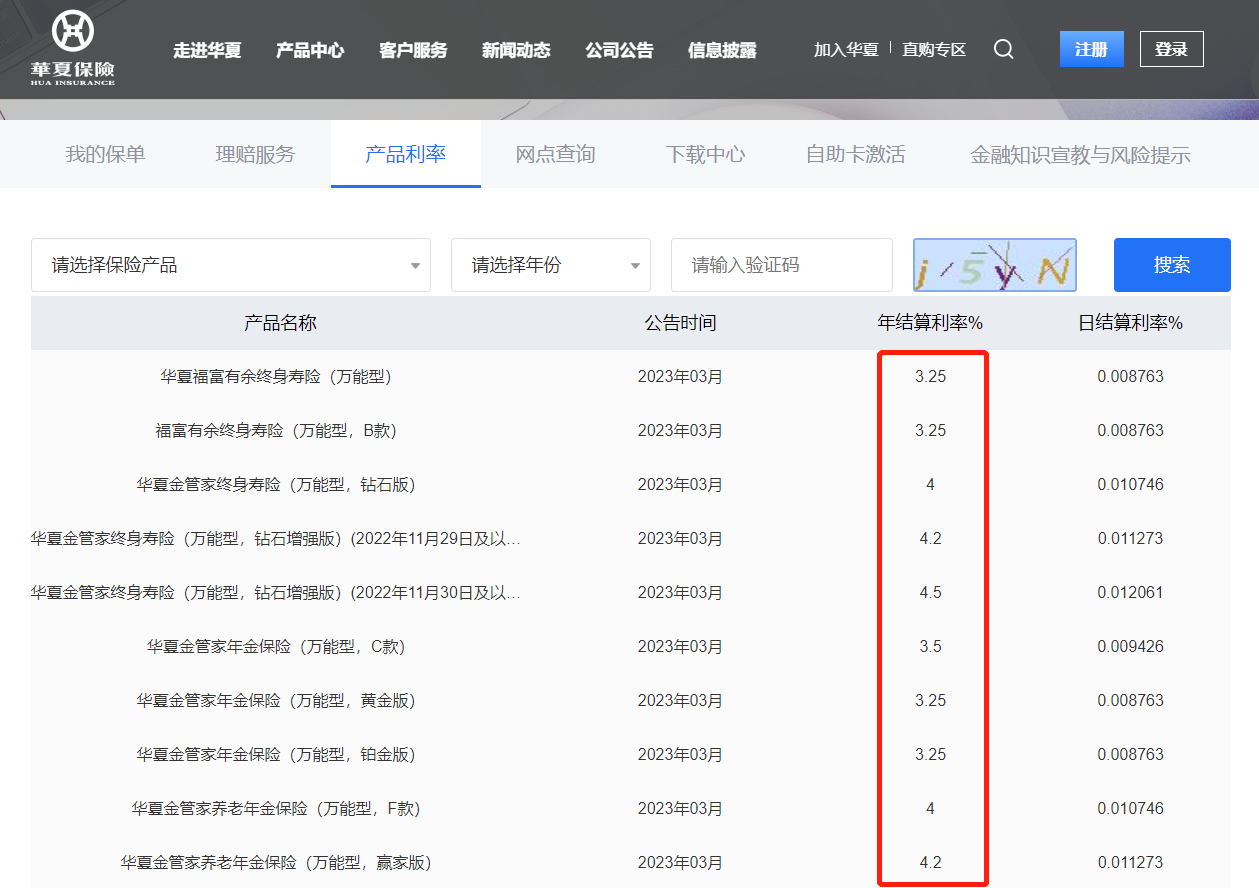This screenshot has height=888, width=1259.
Task: Click the 0.012061 daily rate value
Action: click(1130, 593)
